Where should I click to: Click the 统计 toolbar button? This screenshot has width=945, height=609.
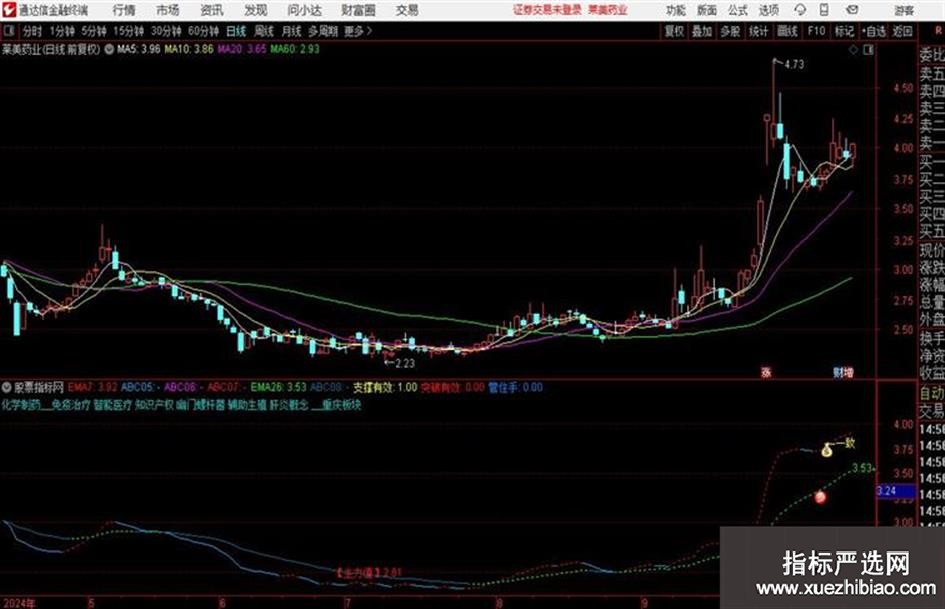(x=758, y=31)
